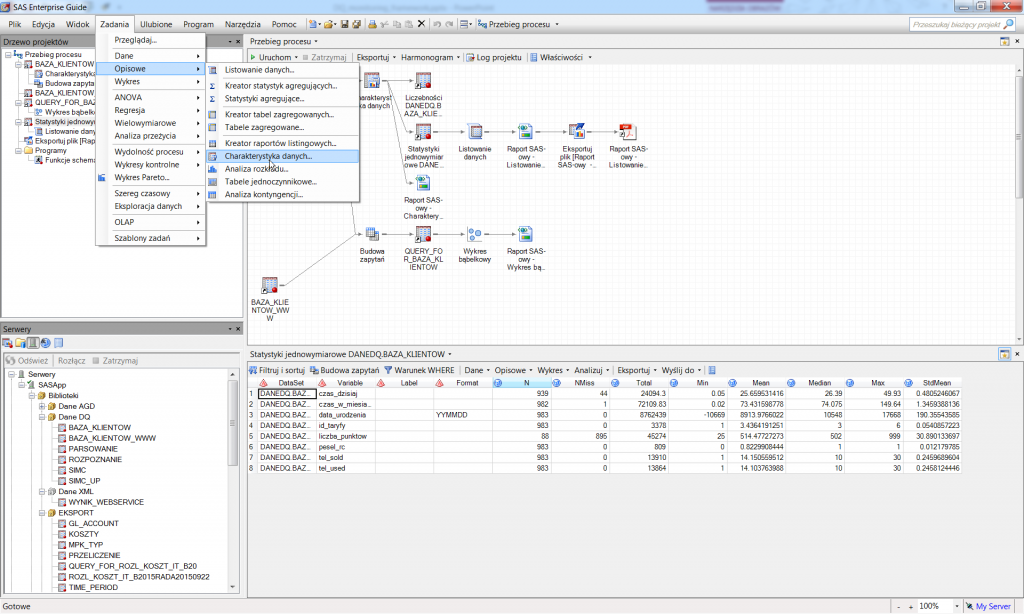Click the Budowa zapytań toolbar button
Screen dimensions: 1024x614
coord(345,370)
